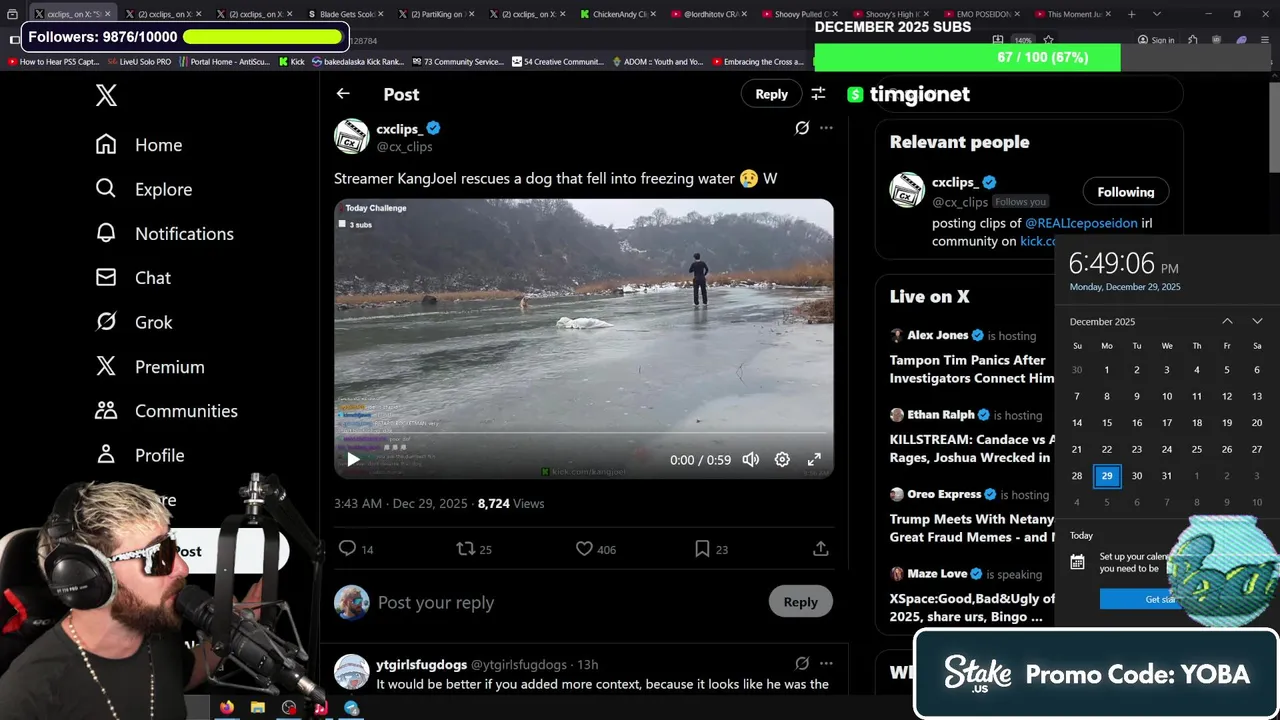1280x720 pixels.
Task: Play the KangJoel video
Action: [x=353, y=460]
